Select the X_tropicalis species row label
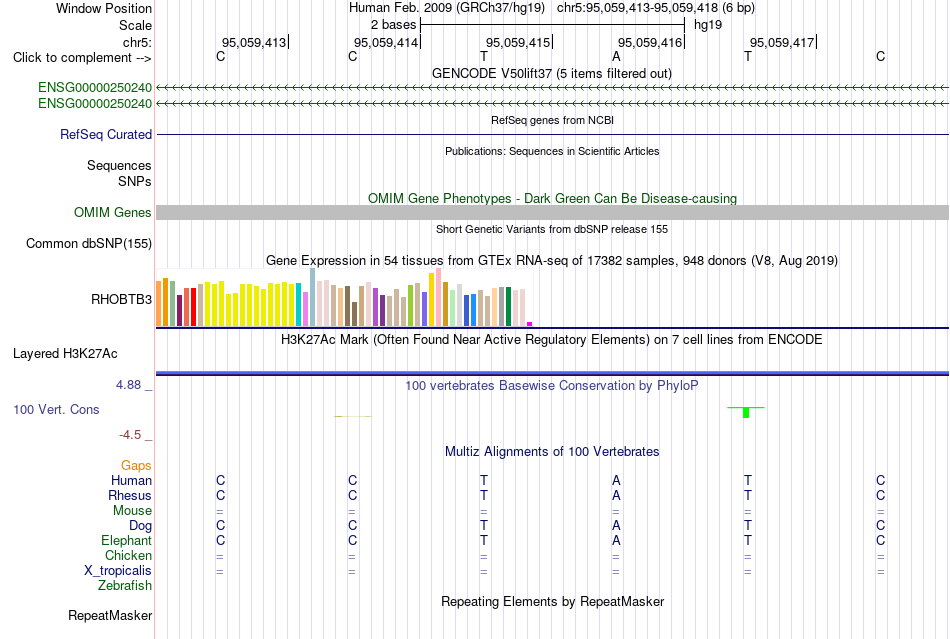This screenshot has width=950, height=639. (118, 571)
